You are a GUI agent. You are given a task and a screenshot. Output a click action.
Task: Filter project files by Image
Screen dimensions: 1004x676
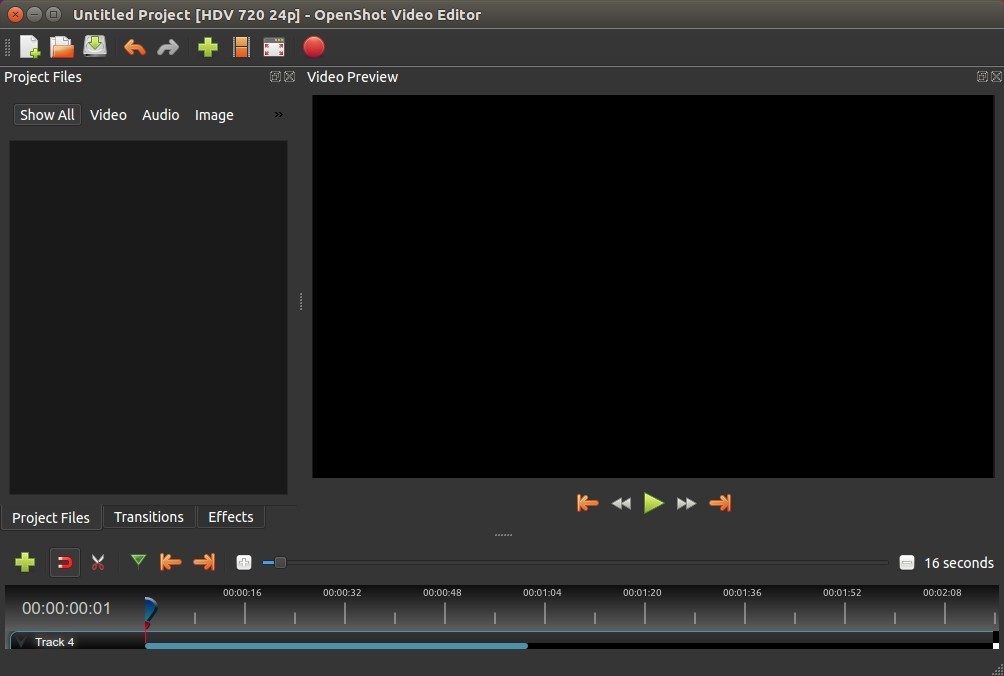click(x=214, y=115)
